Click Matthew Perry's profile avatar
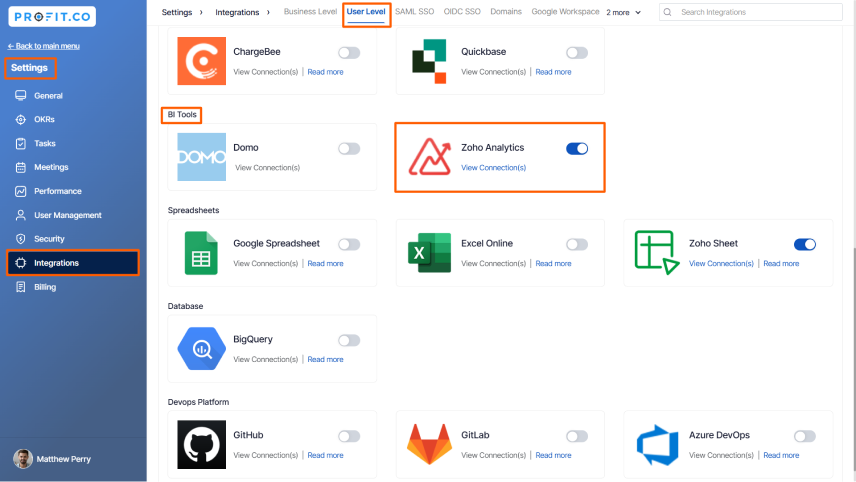Viewport: 856px width, 482px height. [23, 459]
